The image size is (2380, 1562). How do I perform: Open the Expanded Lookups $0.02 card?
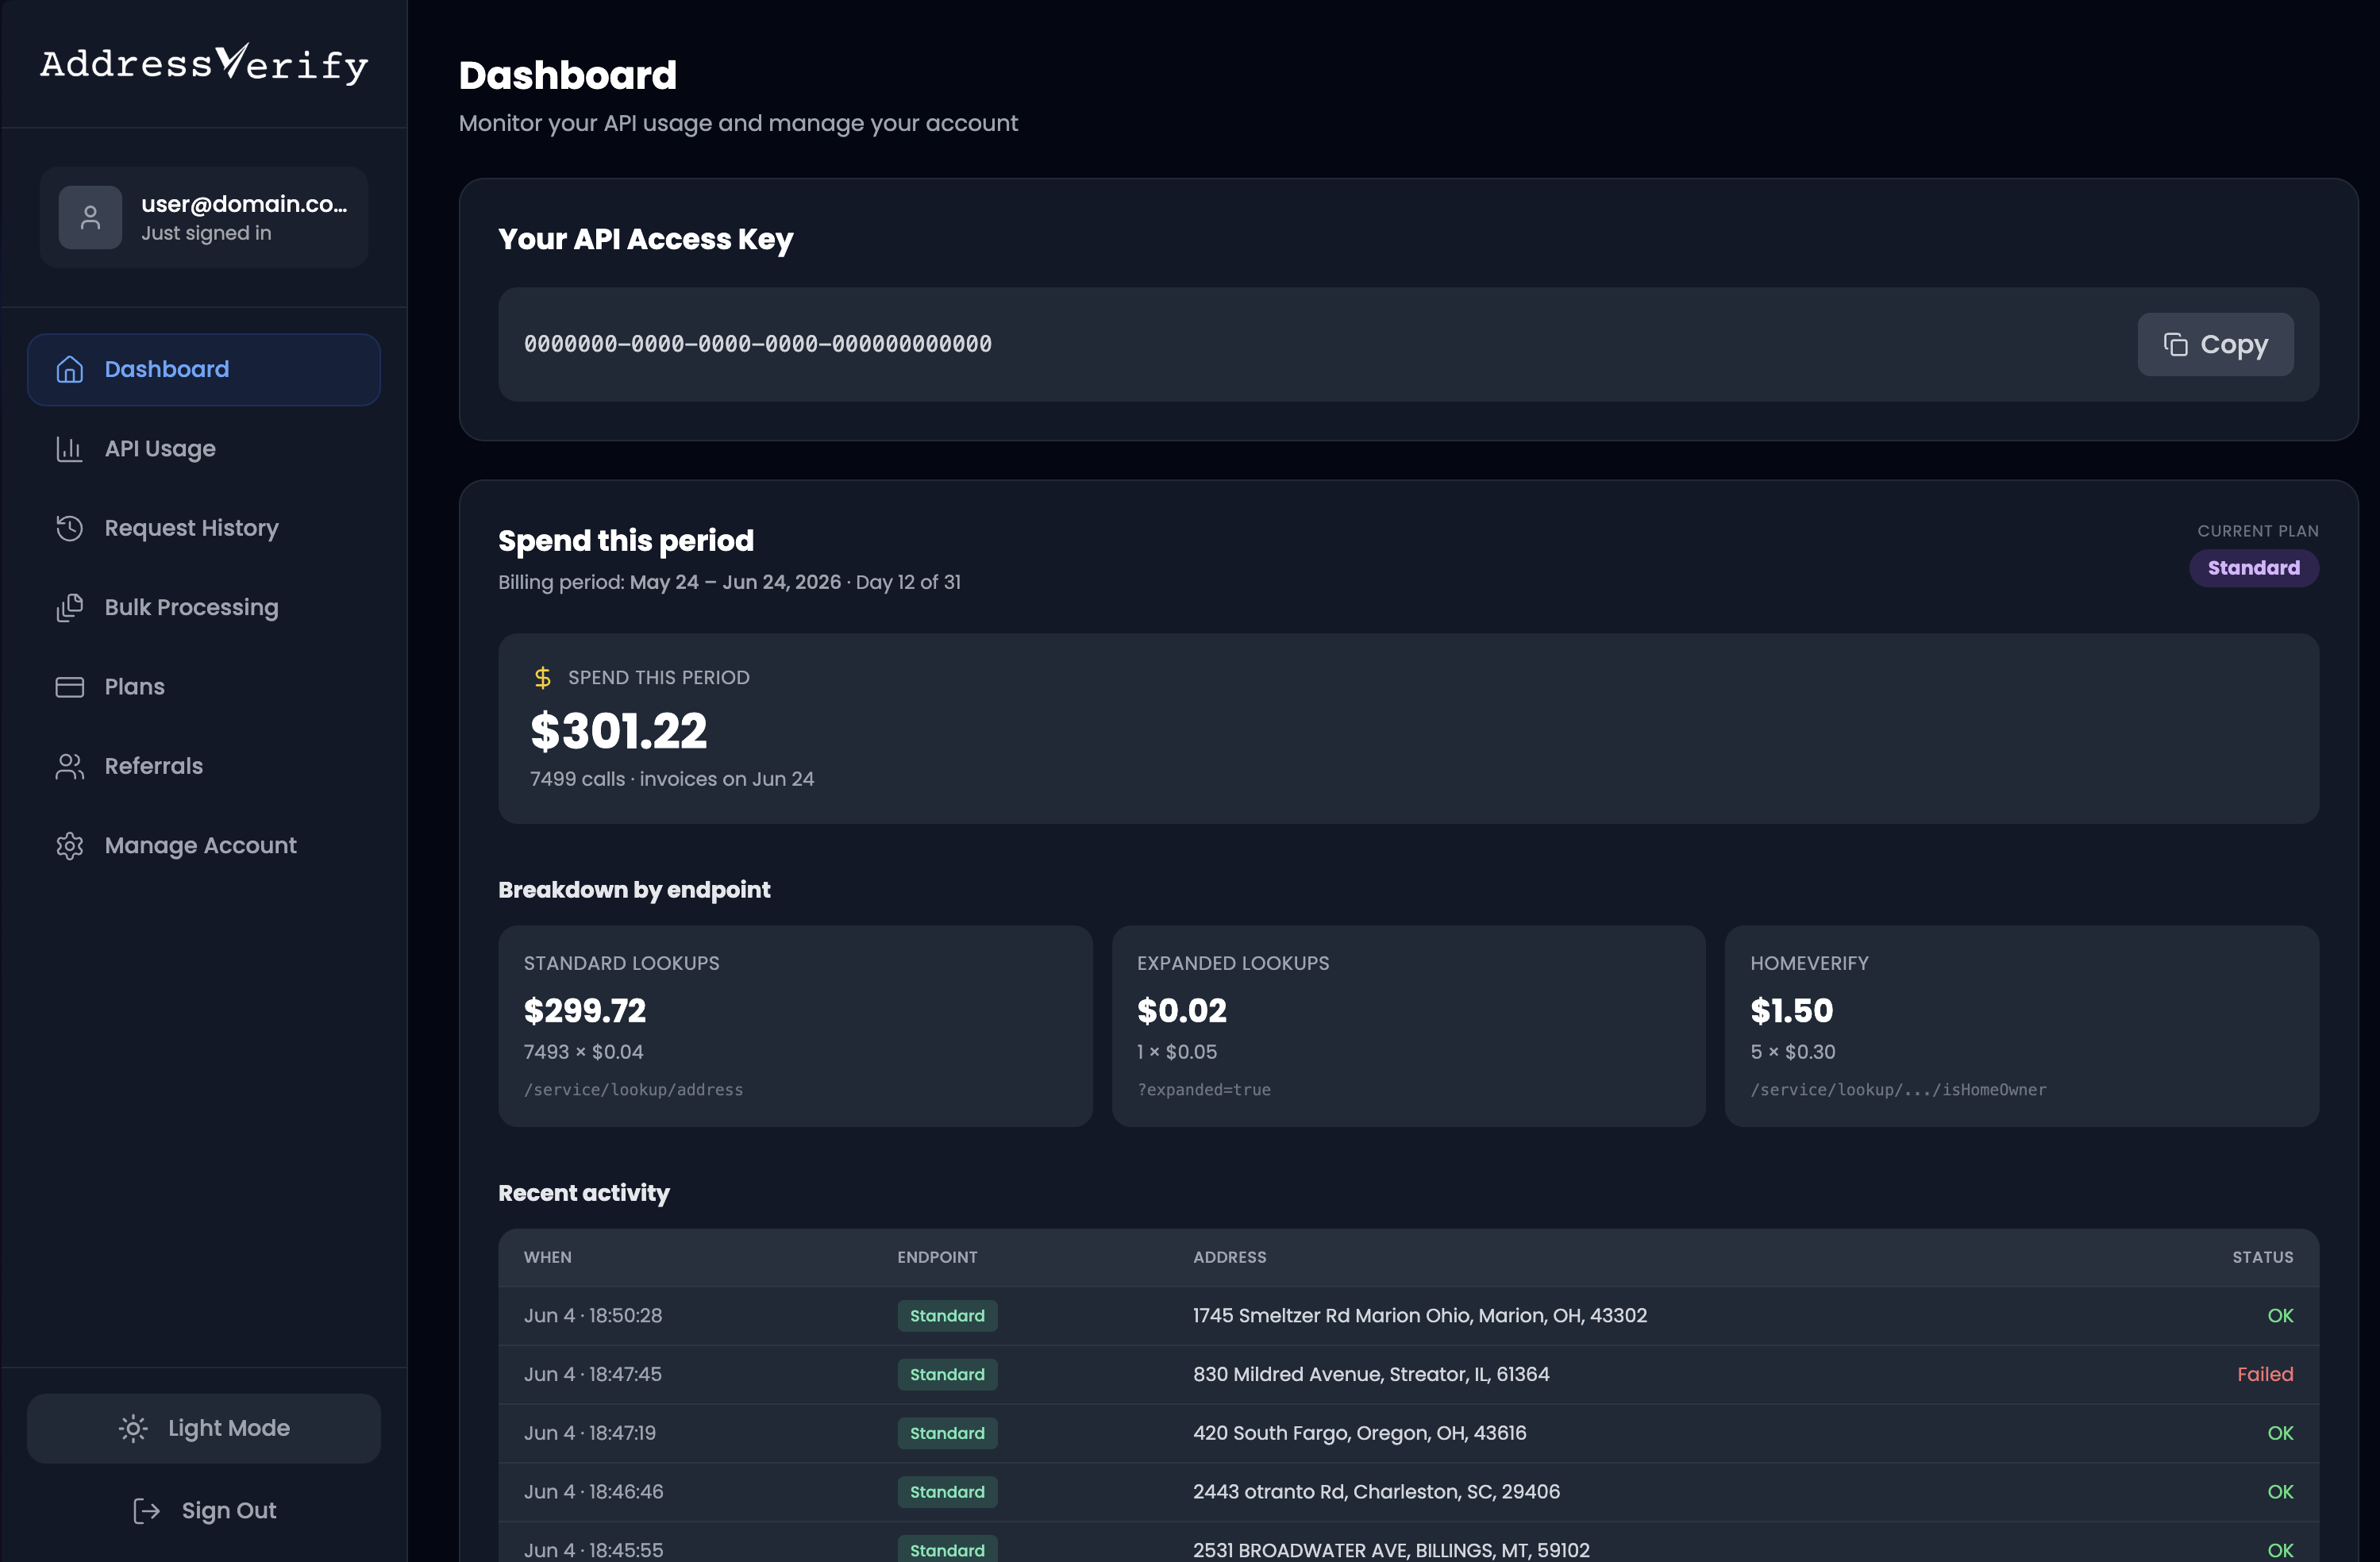coord(1408,1026)
